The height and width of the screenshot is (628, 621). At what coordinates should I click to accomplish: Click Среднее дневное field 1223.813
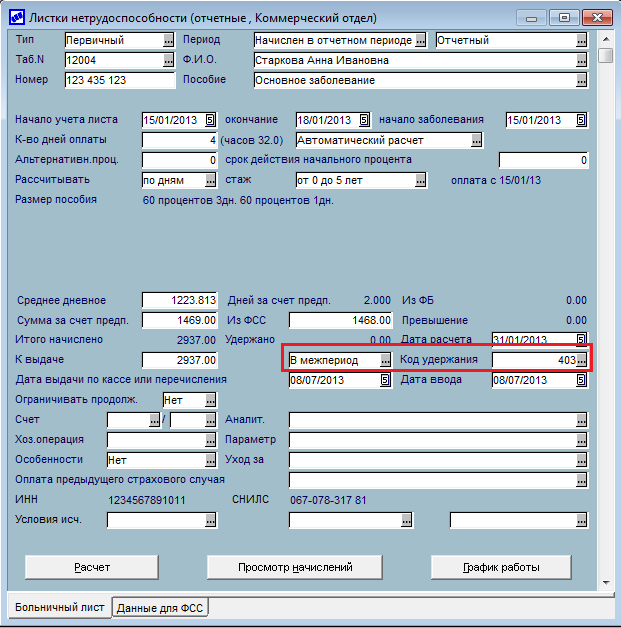coord(179,300)
